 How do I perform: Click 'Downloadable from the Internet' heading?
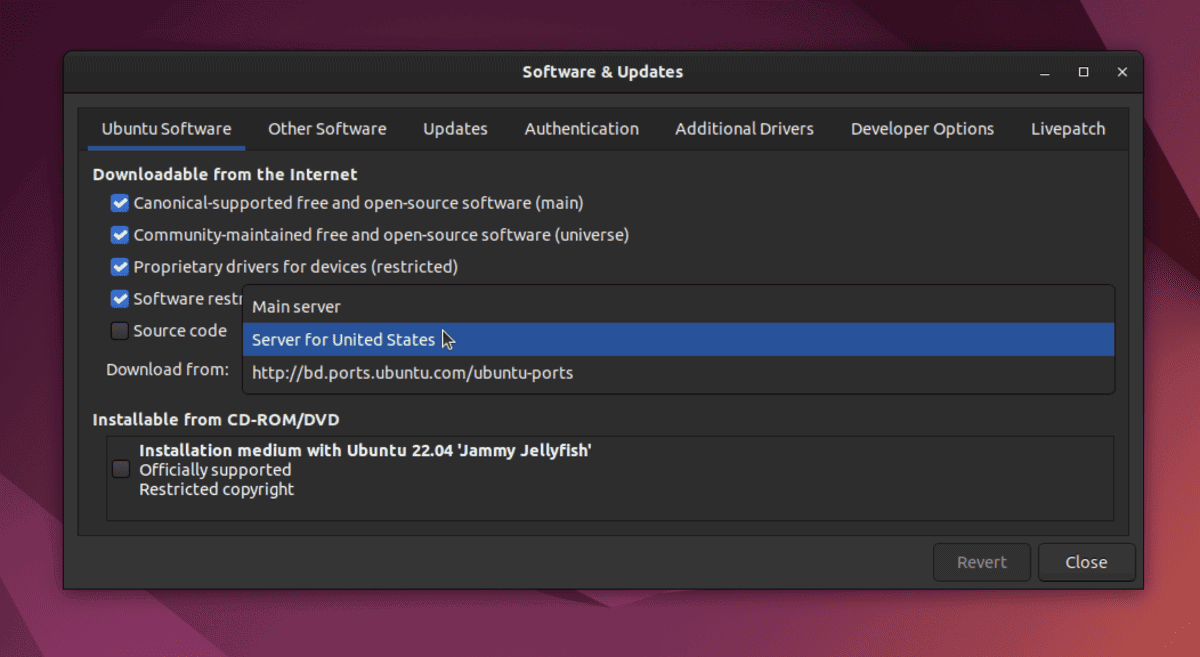coord(225,174)
